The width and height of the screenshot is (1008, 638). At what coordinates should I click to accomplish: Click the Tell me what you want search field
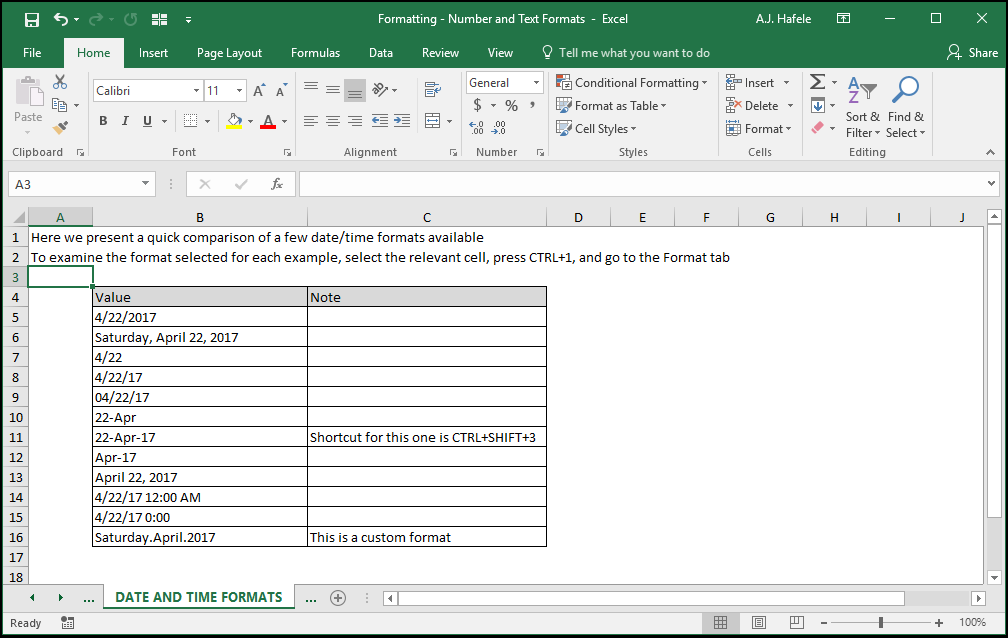tap(627, 53)
